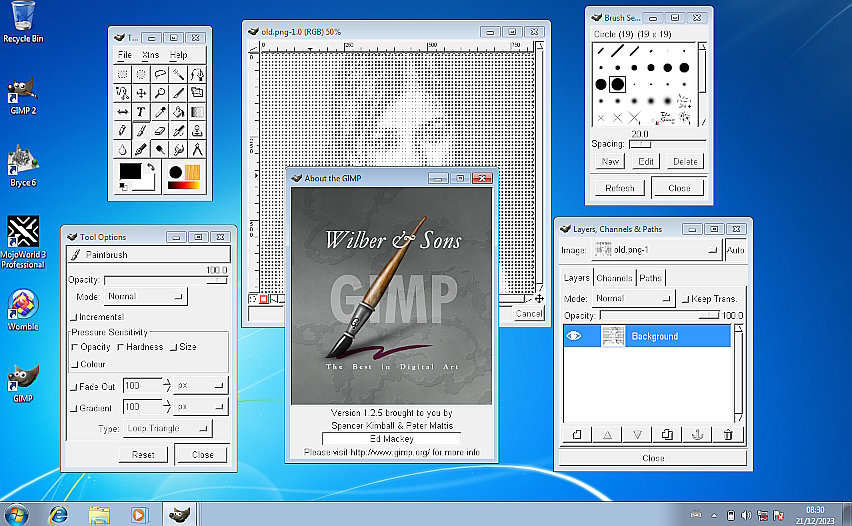Image resolution: width=852 pixels, height=526 pixels.
Task: Tick the Fade Out checkbox
Action: tap(74, 386)
